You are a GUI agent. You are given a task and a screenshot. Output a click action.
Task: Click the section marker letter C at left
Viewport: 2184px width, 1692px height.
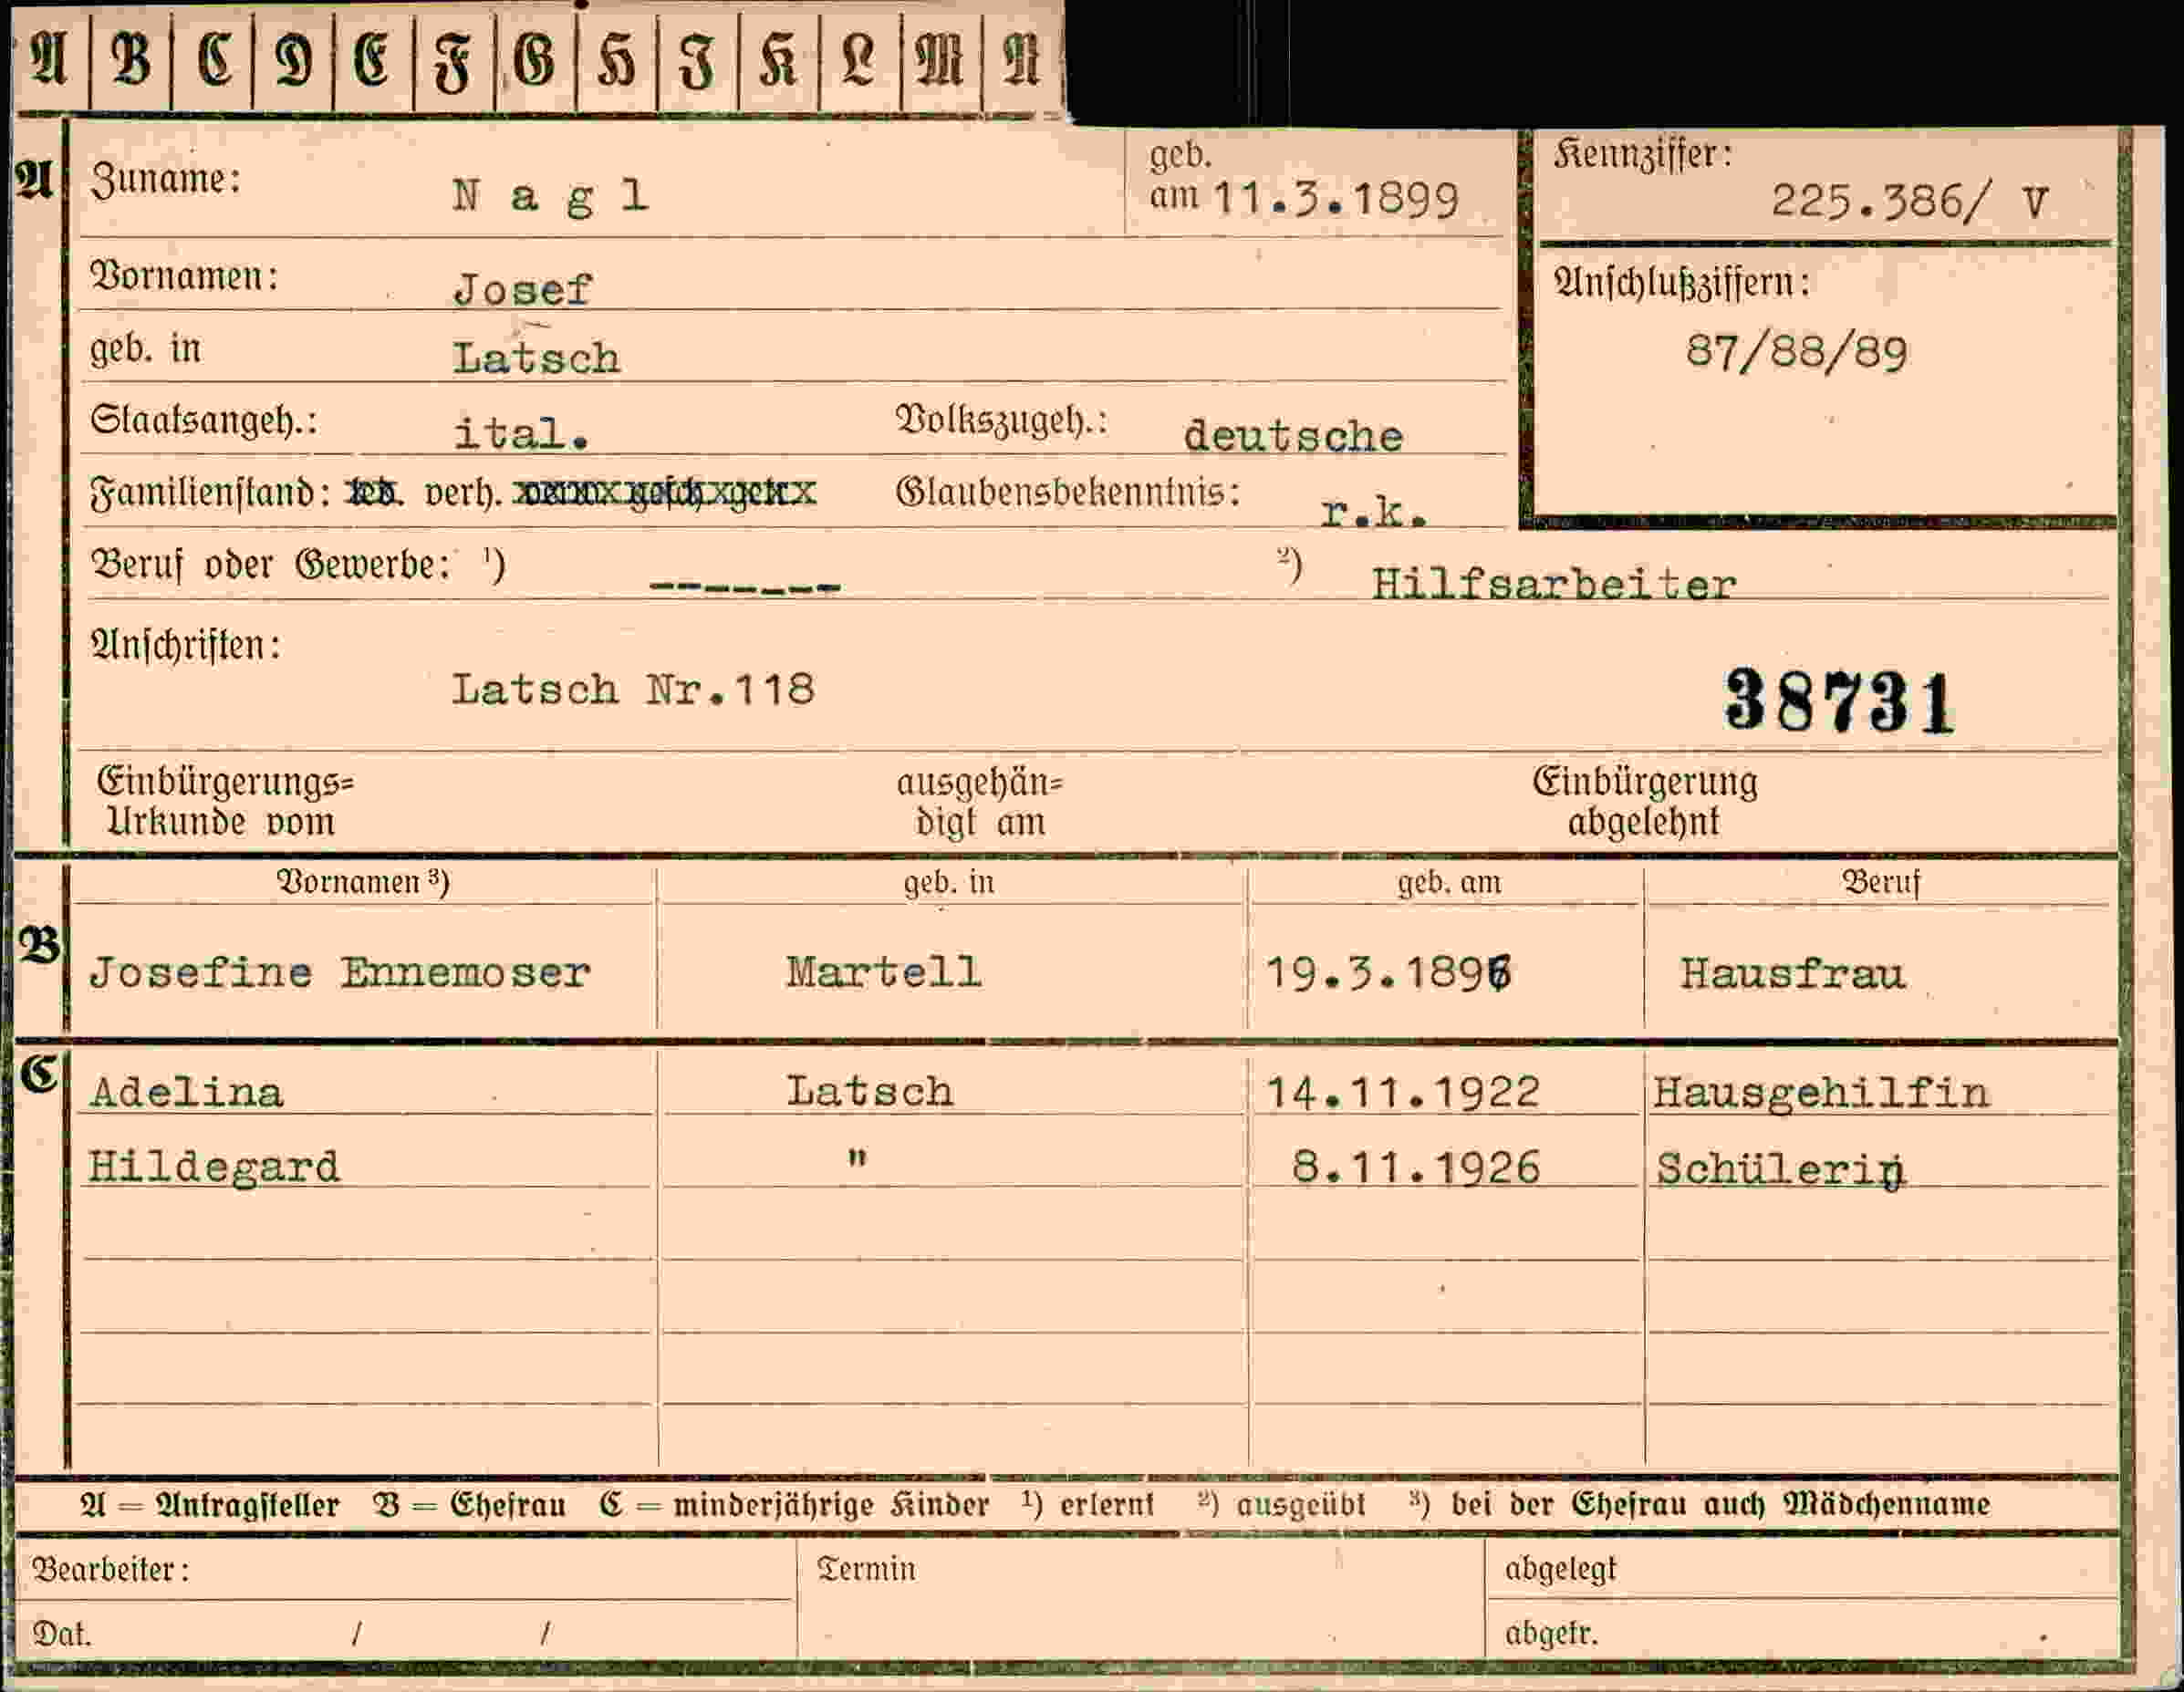(x=39, y=1075)
